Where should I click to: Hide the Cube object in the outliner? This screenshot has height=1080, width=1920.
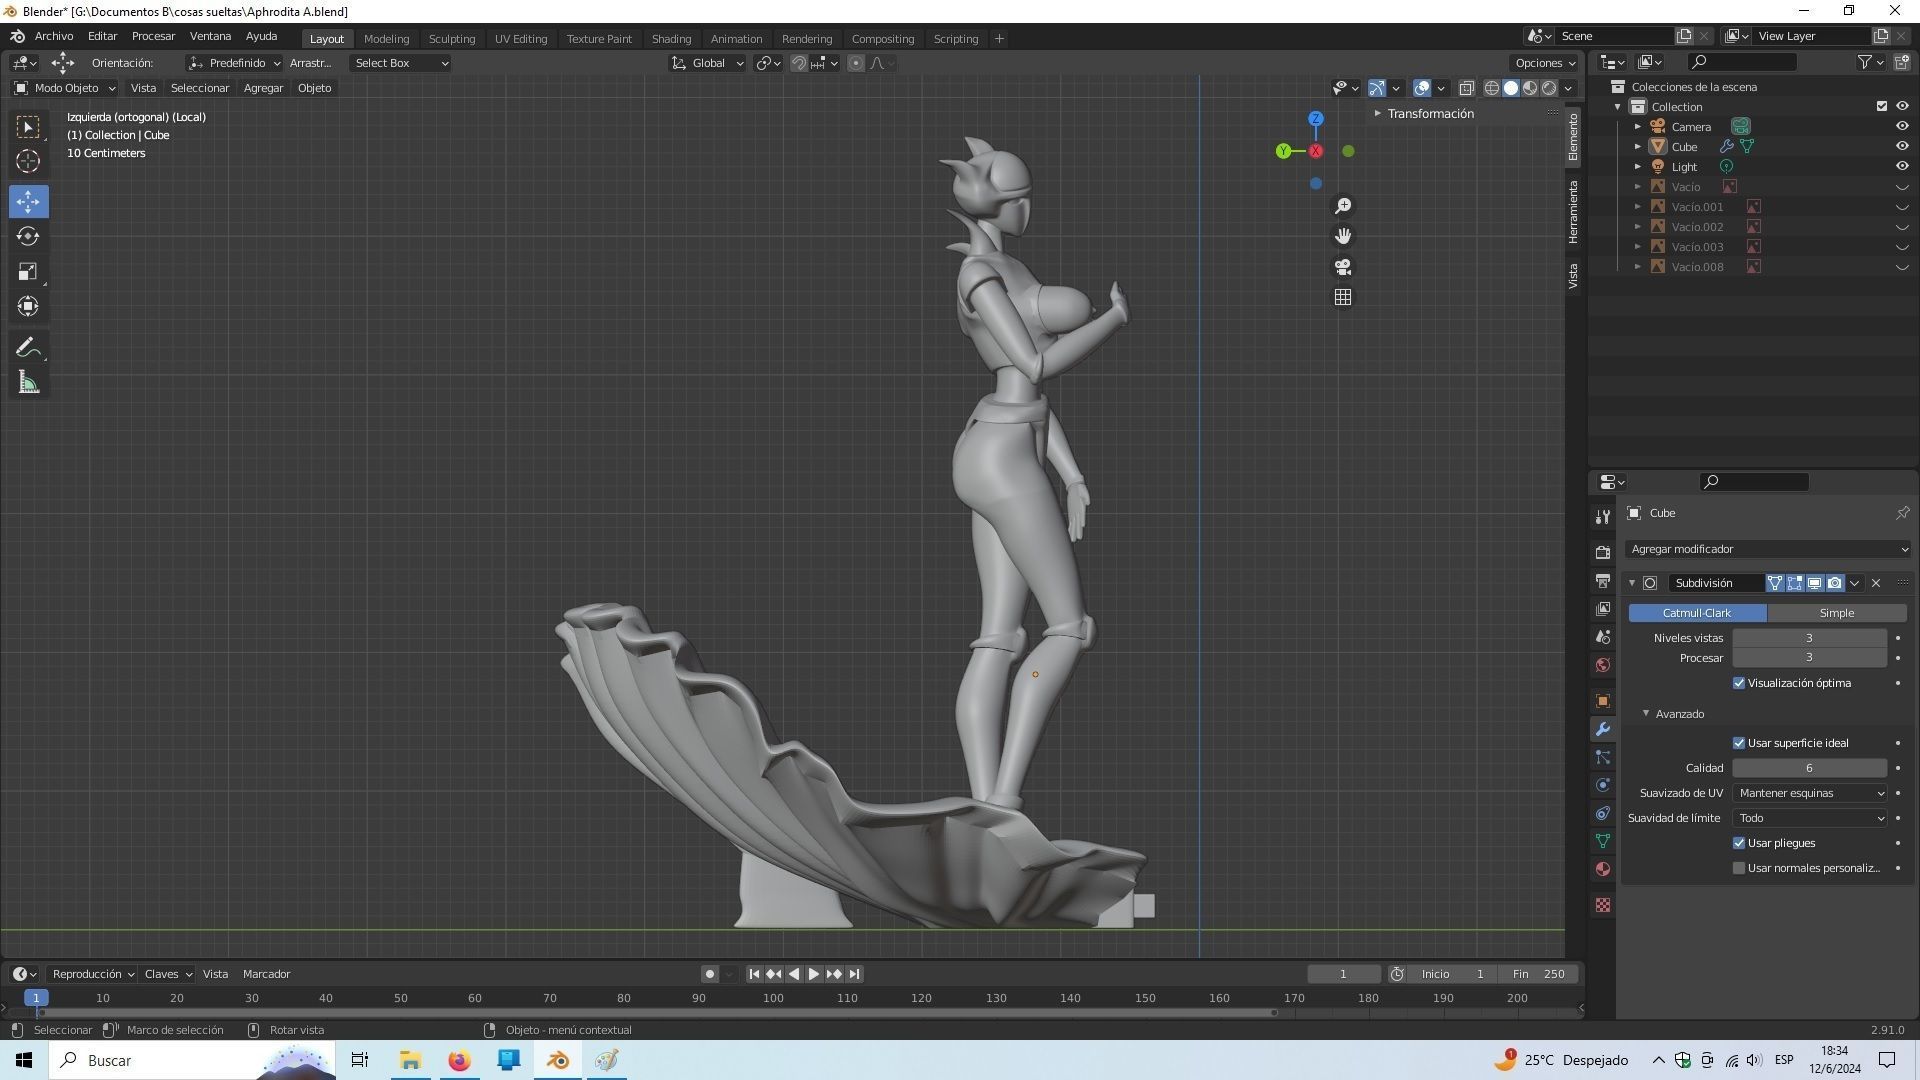click(1902, 147)
